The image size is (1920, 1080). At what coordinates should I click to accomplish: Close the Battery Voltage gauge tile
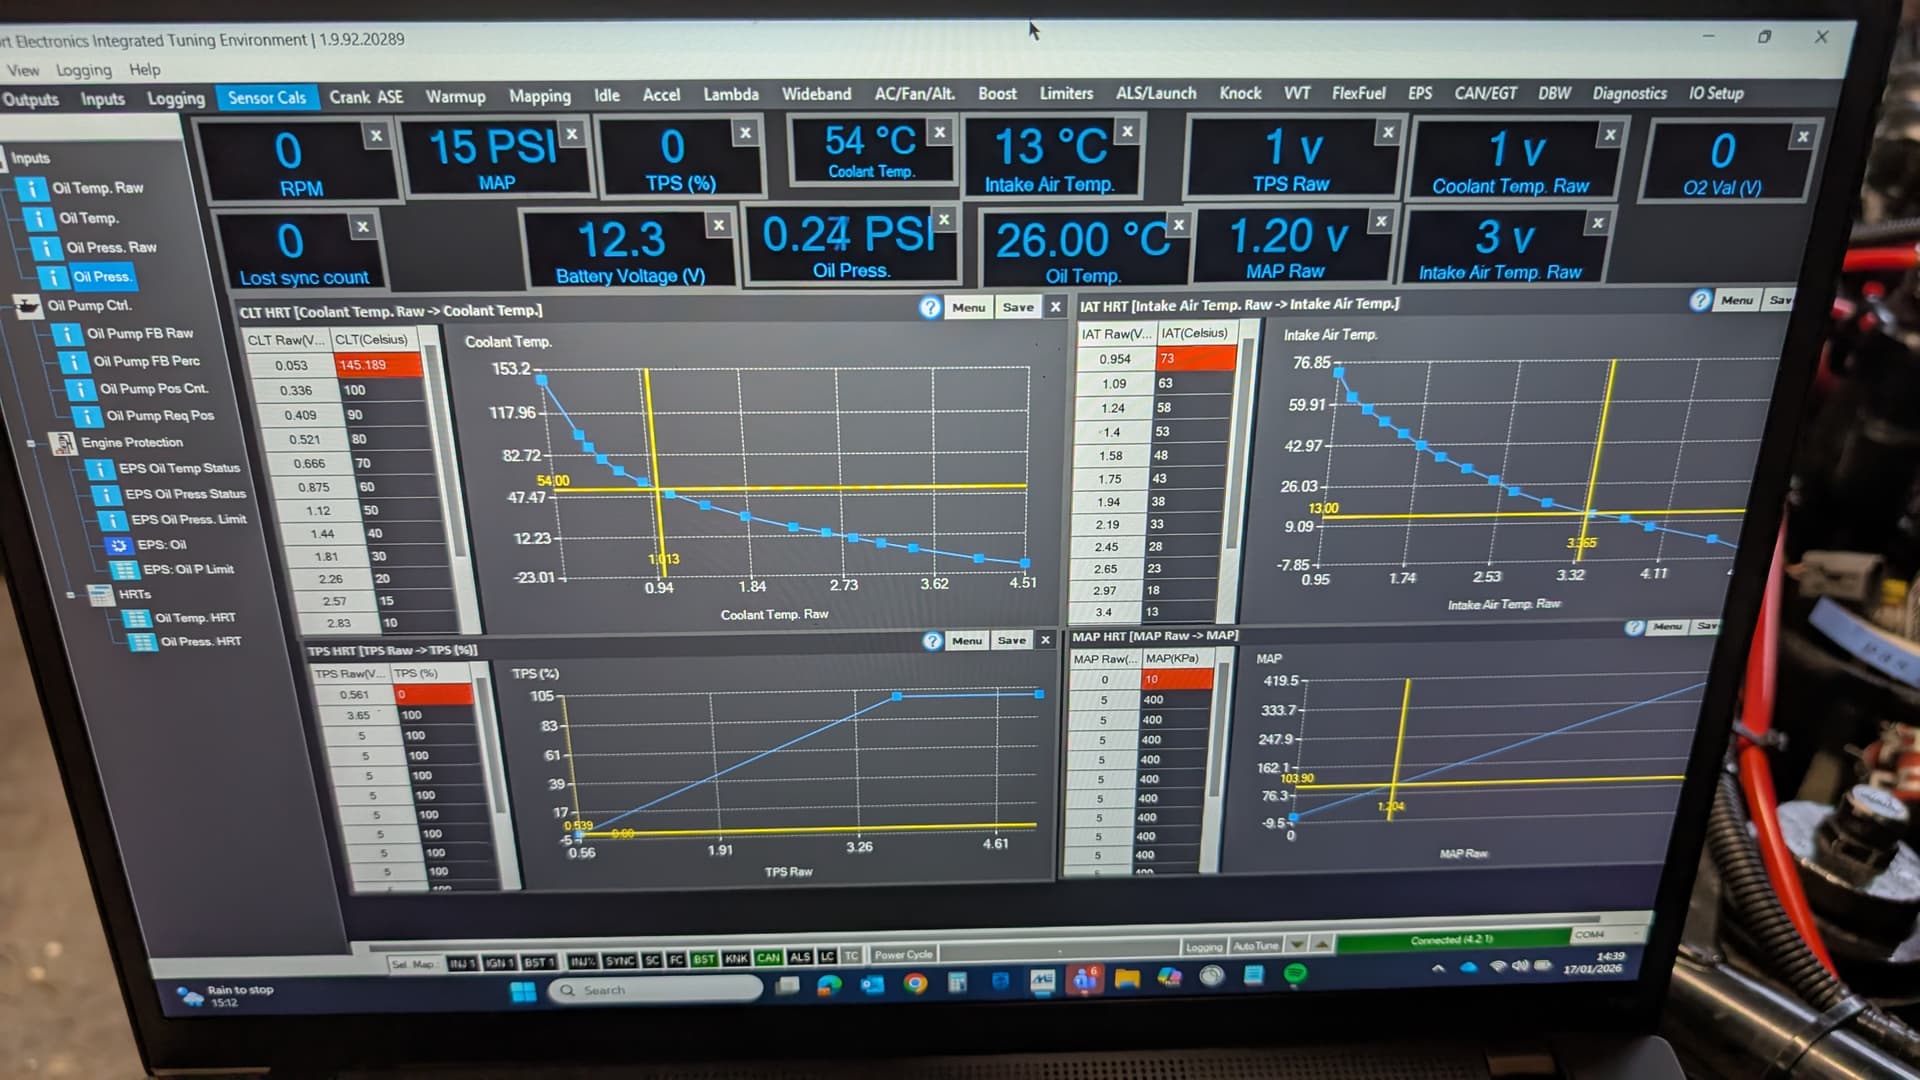(718, 226)
